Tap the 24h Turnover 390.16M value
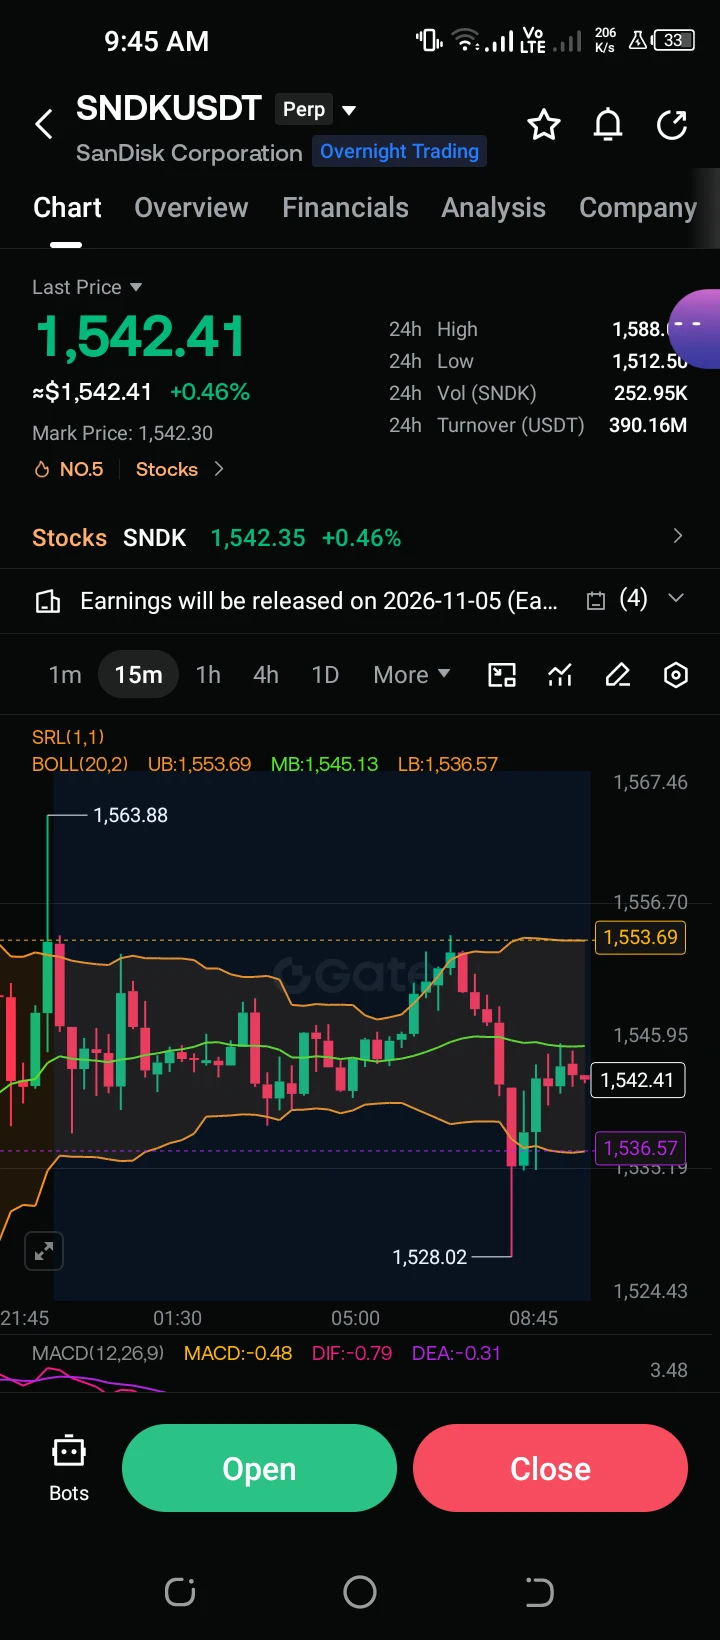 [648, 425]
